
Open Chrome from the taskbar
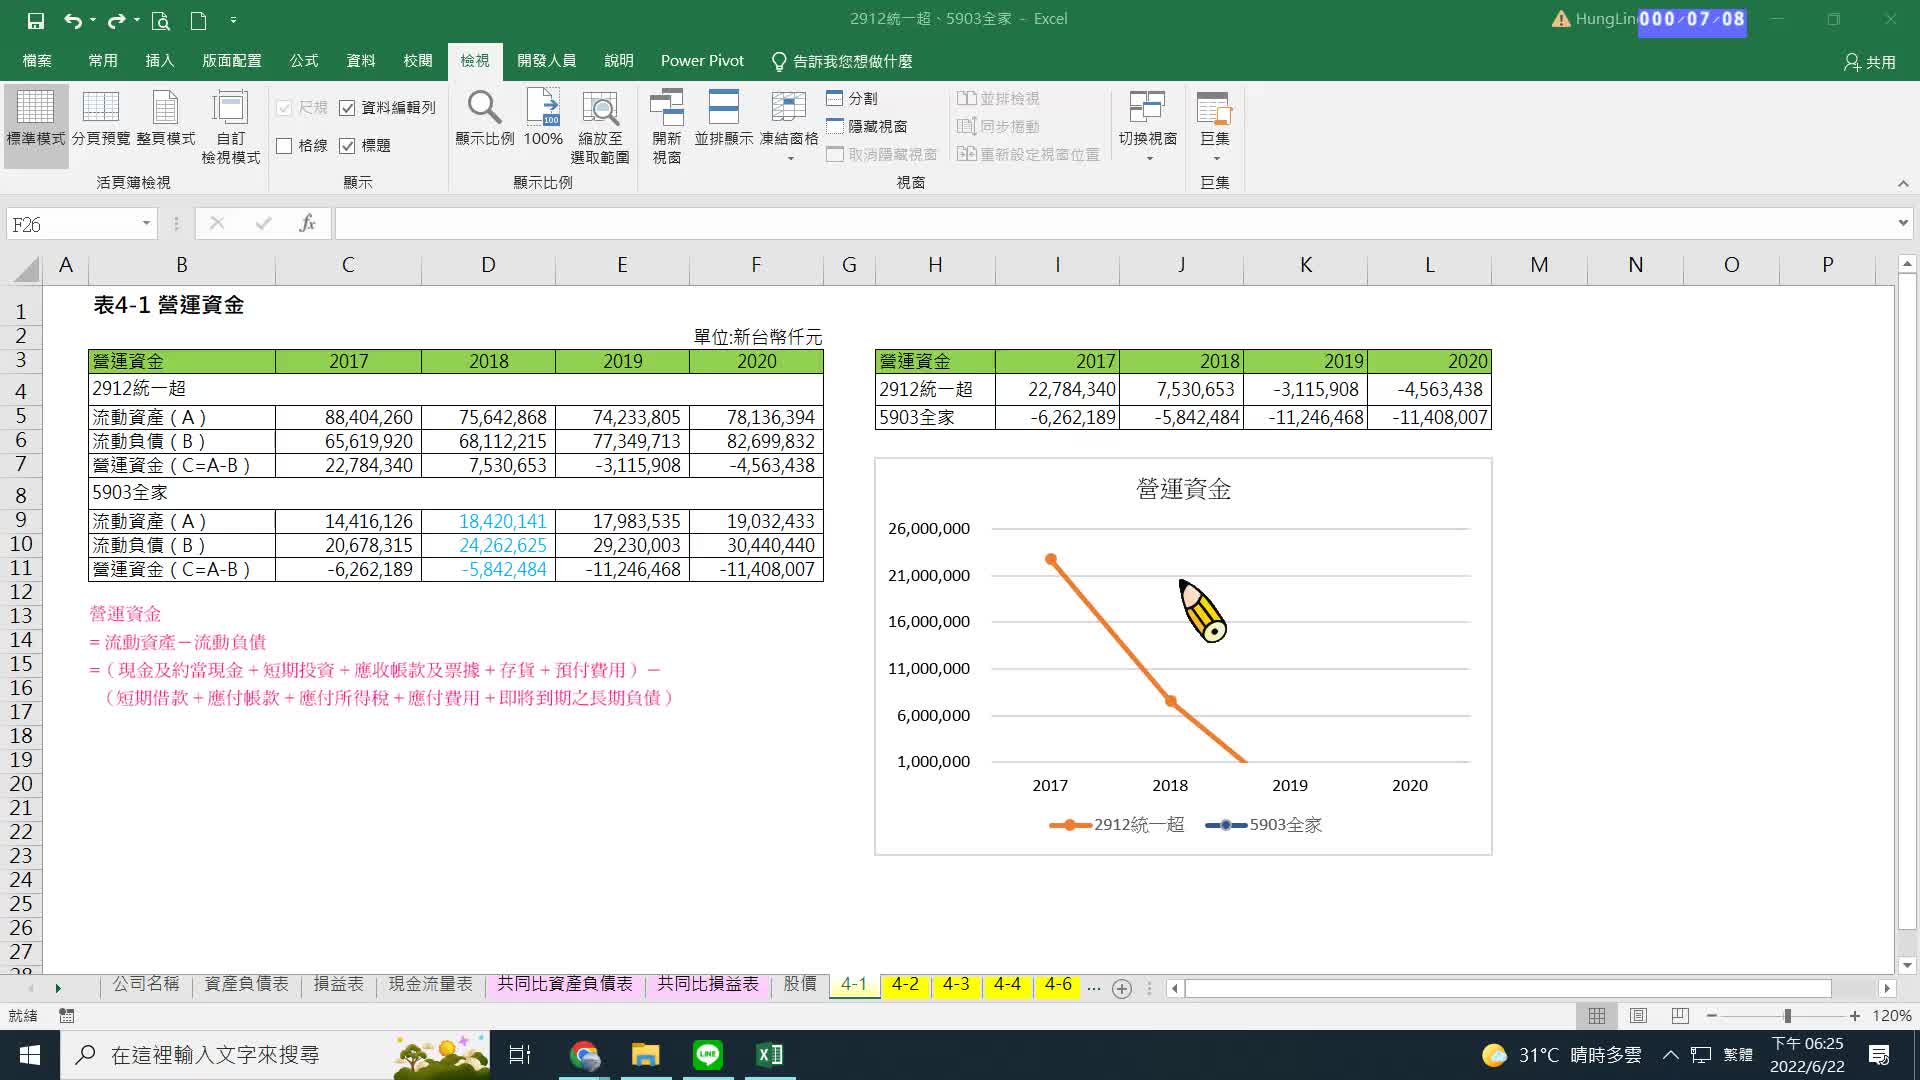[x=585, y=1055]
